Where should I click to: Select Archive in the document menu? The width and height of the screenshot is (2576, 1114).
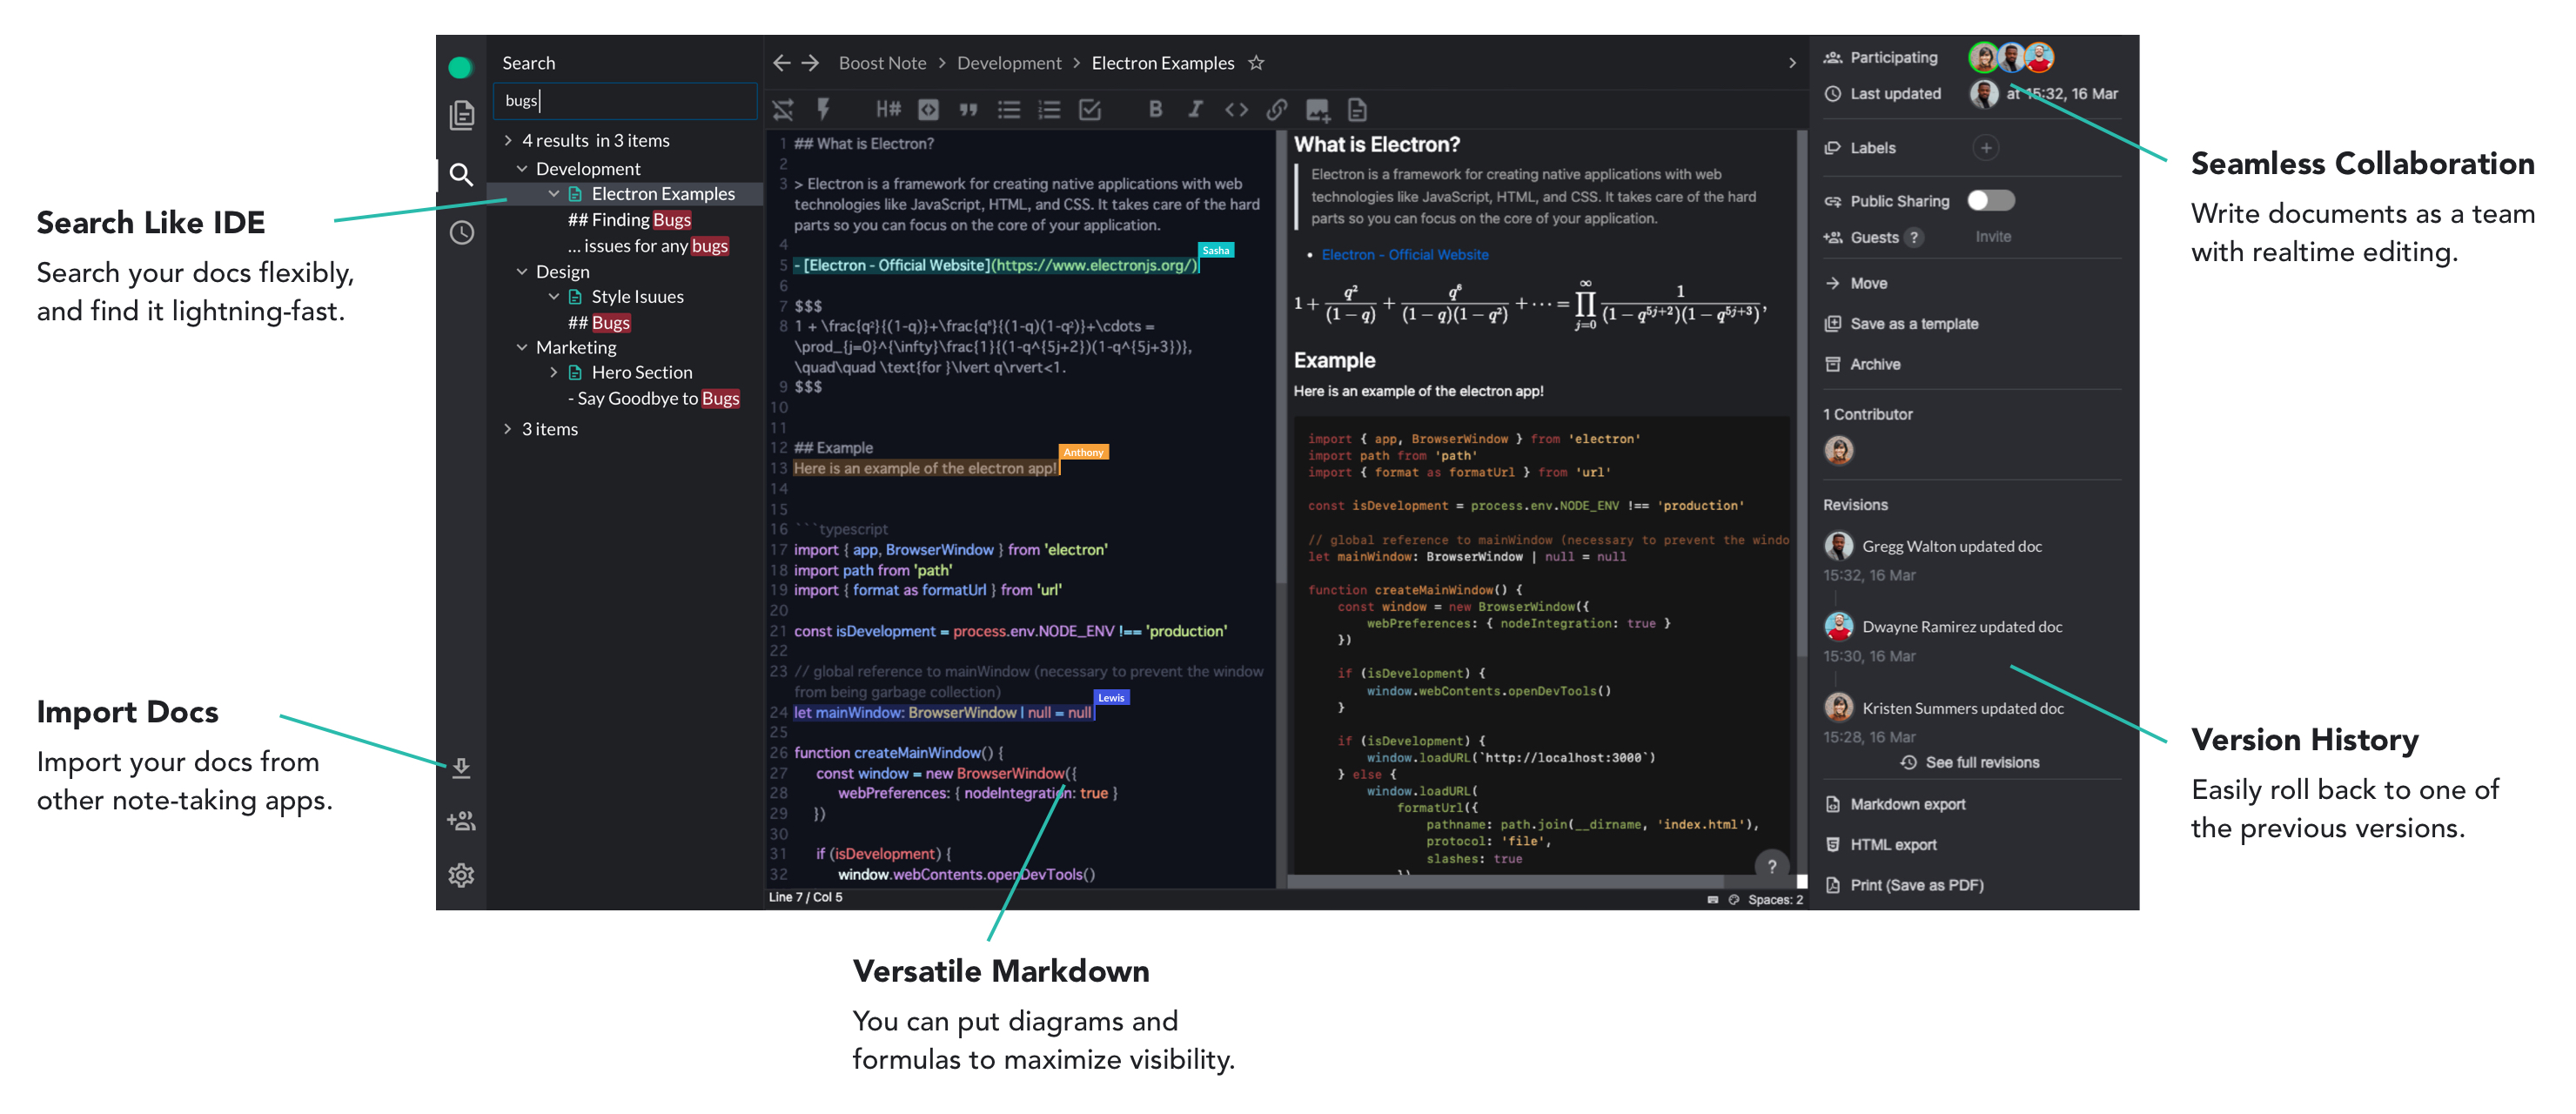1874,365
